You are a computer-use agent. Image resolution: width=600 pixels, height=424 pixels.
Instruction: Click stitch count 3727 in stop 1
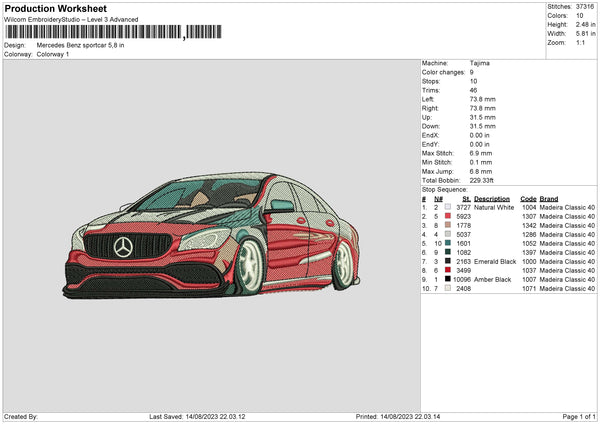coord(463,207)
